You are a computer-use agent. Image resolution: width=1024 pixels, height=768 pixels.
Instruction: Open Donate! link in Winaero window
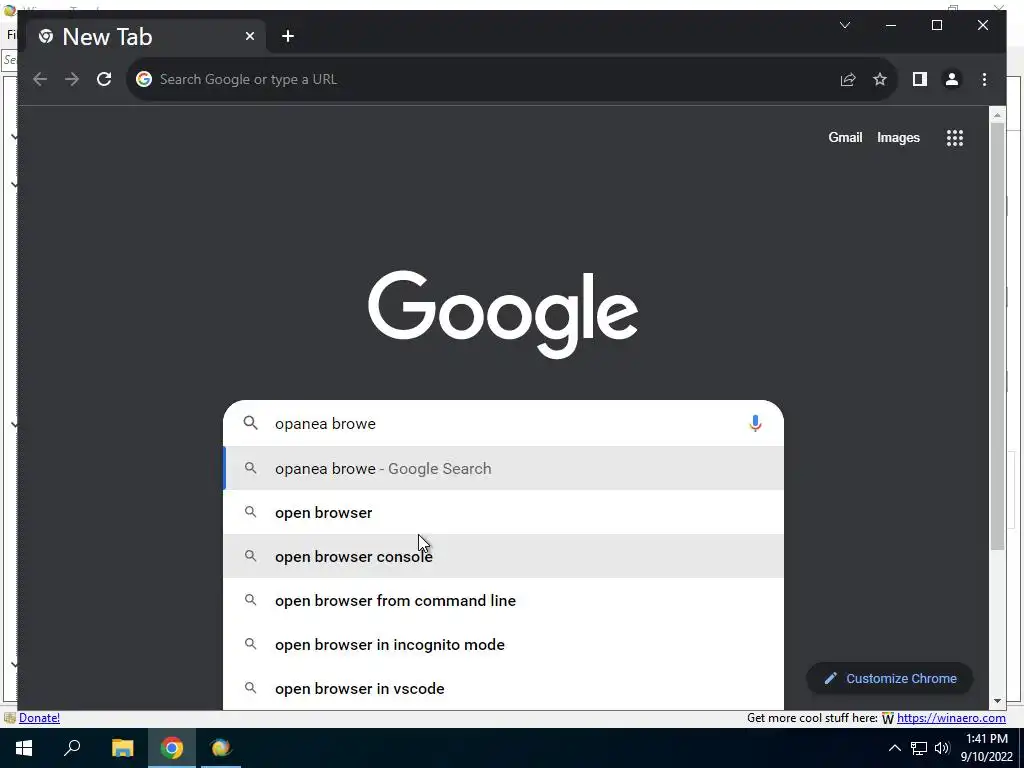(x=39, y=718)
